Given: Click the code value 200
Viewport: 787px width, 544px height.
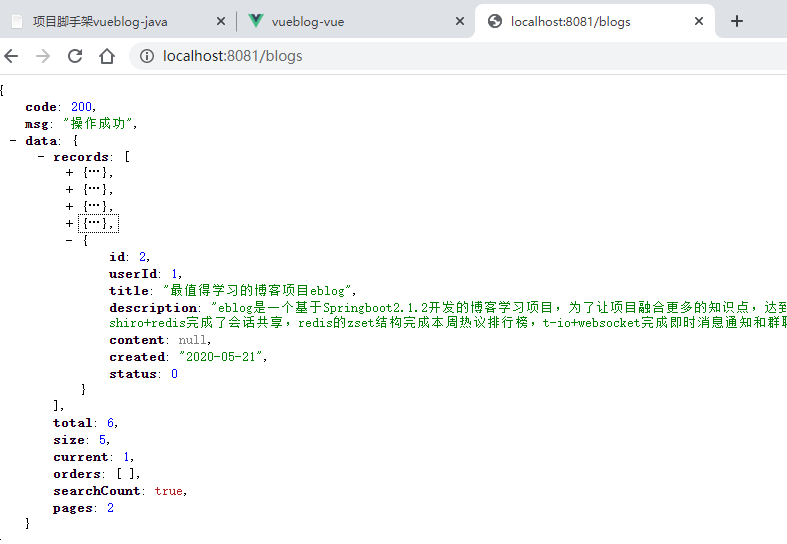Looking at the screenshot, I should (x=81, y=107).
